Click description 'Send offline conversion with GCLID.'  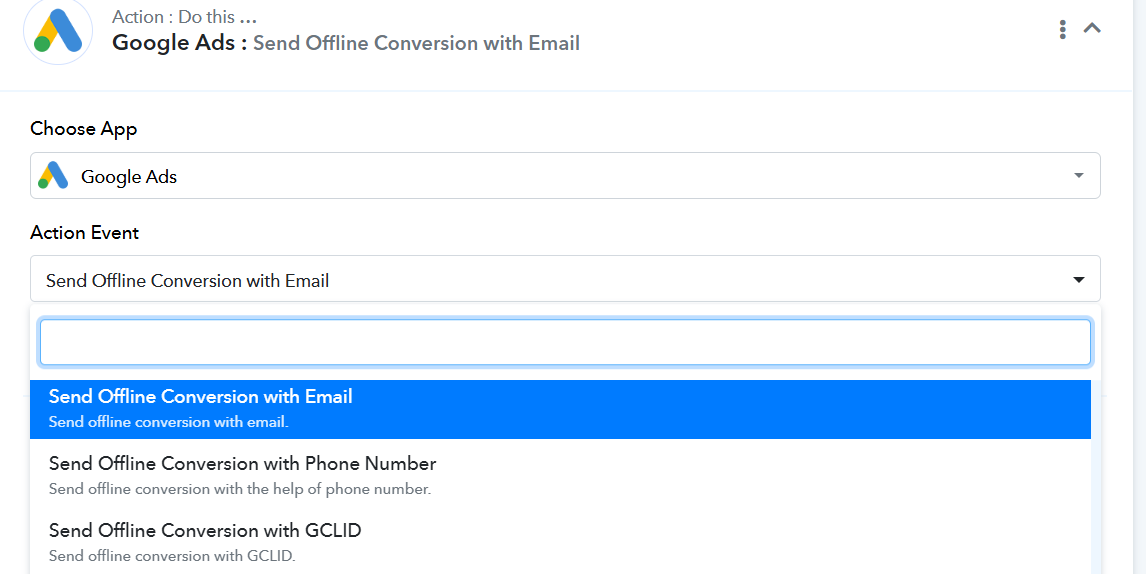tap(172, 556)
